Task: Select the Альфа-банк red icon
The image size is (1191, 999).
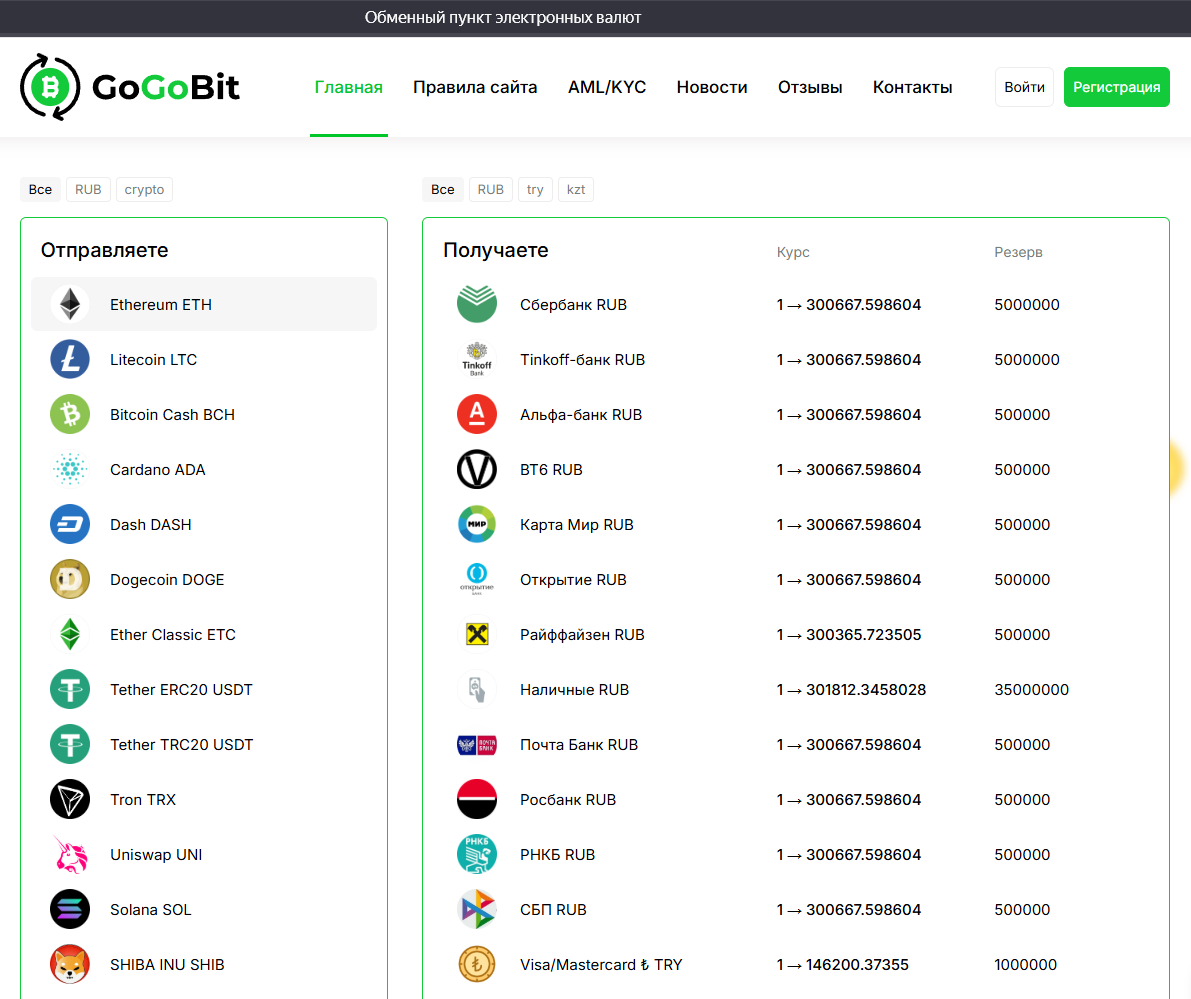Action: [x=477, y=414]
